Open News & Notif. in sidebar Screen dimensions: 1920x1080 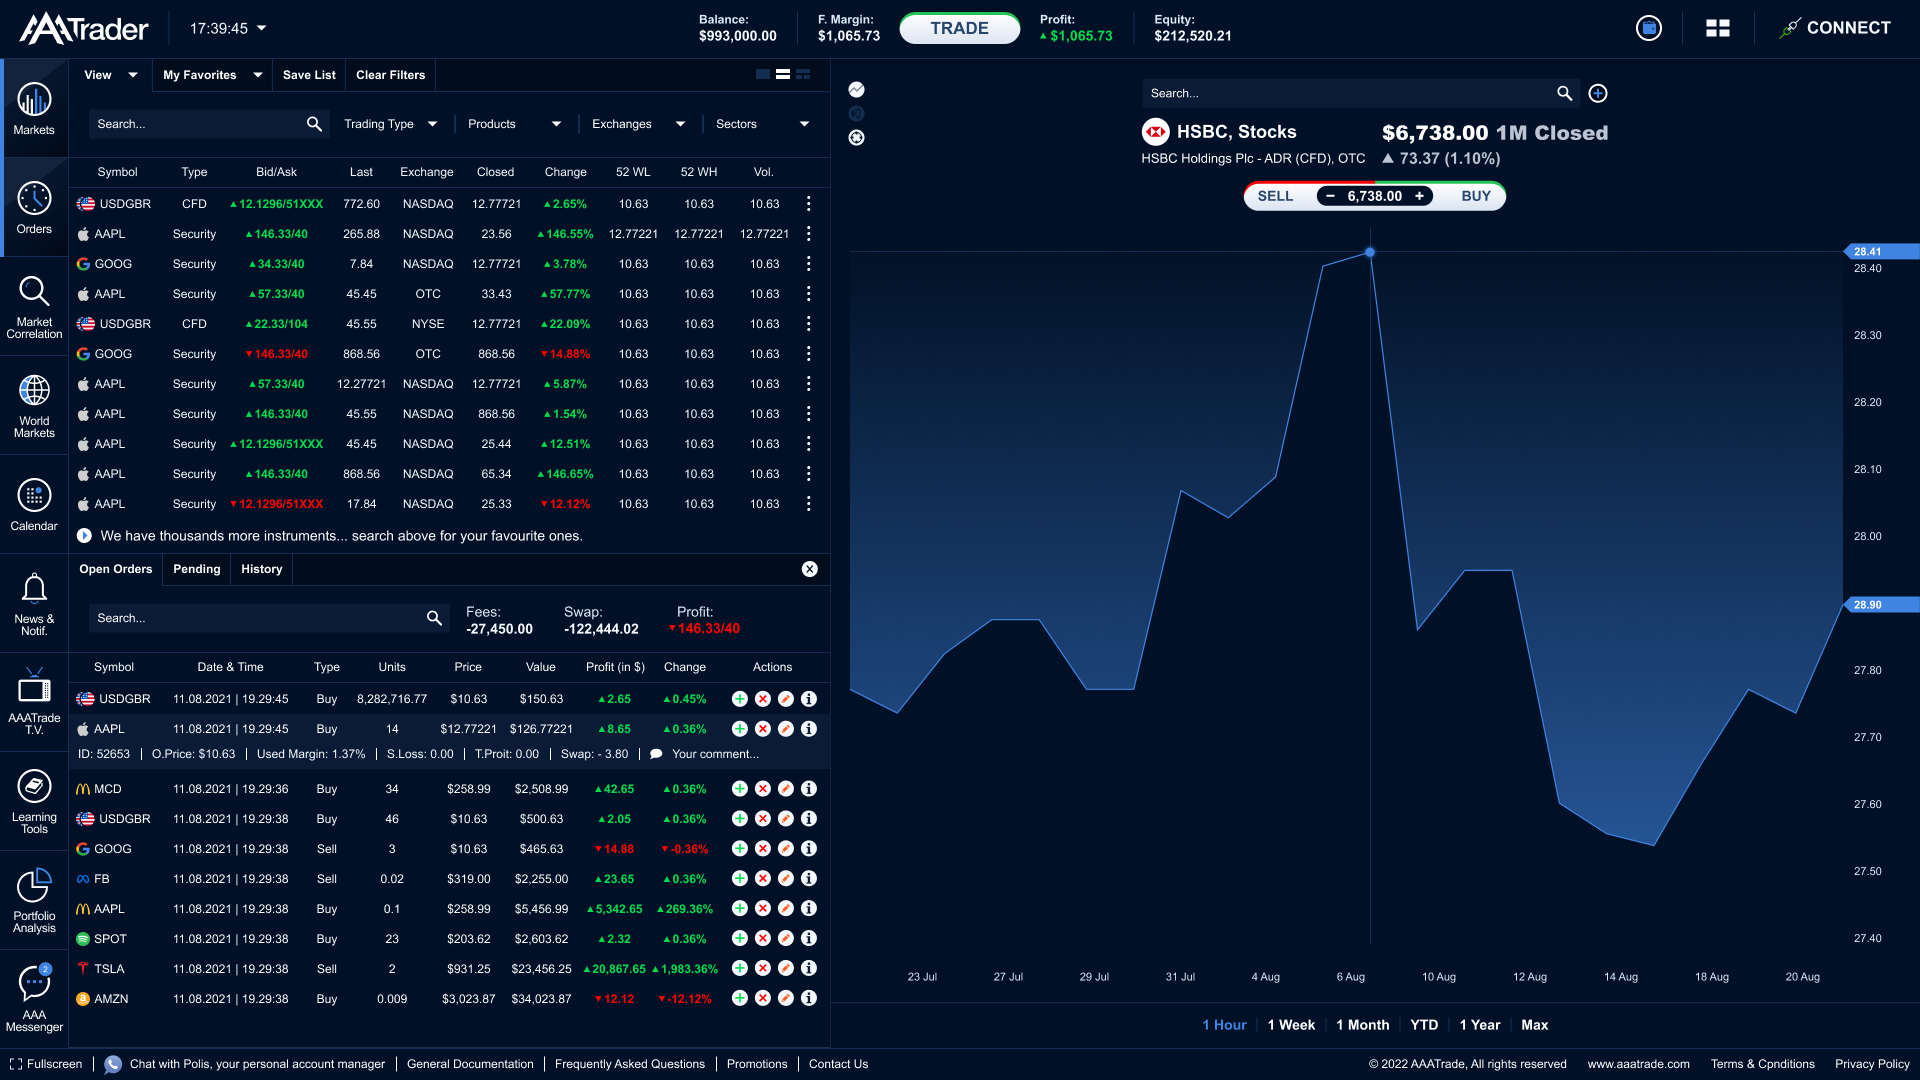pos(34,604)
